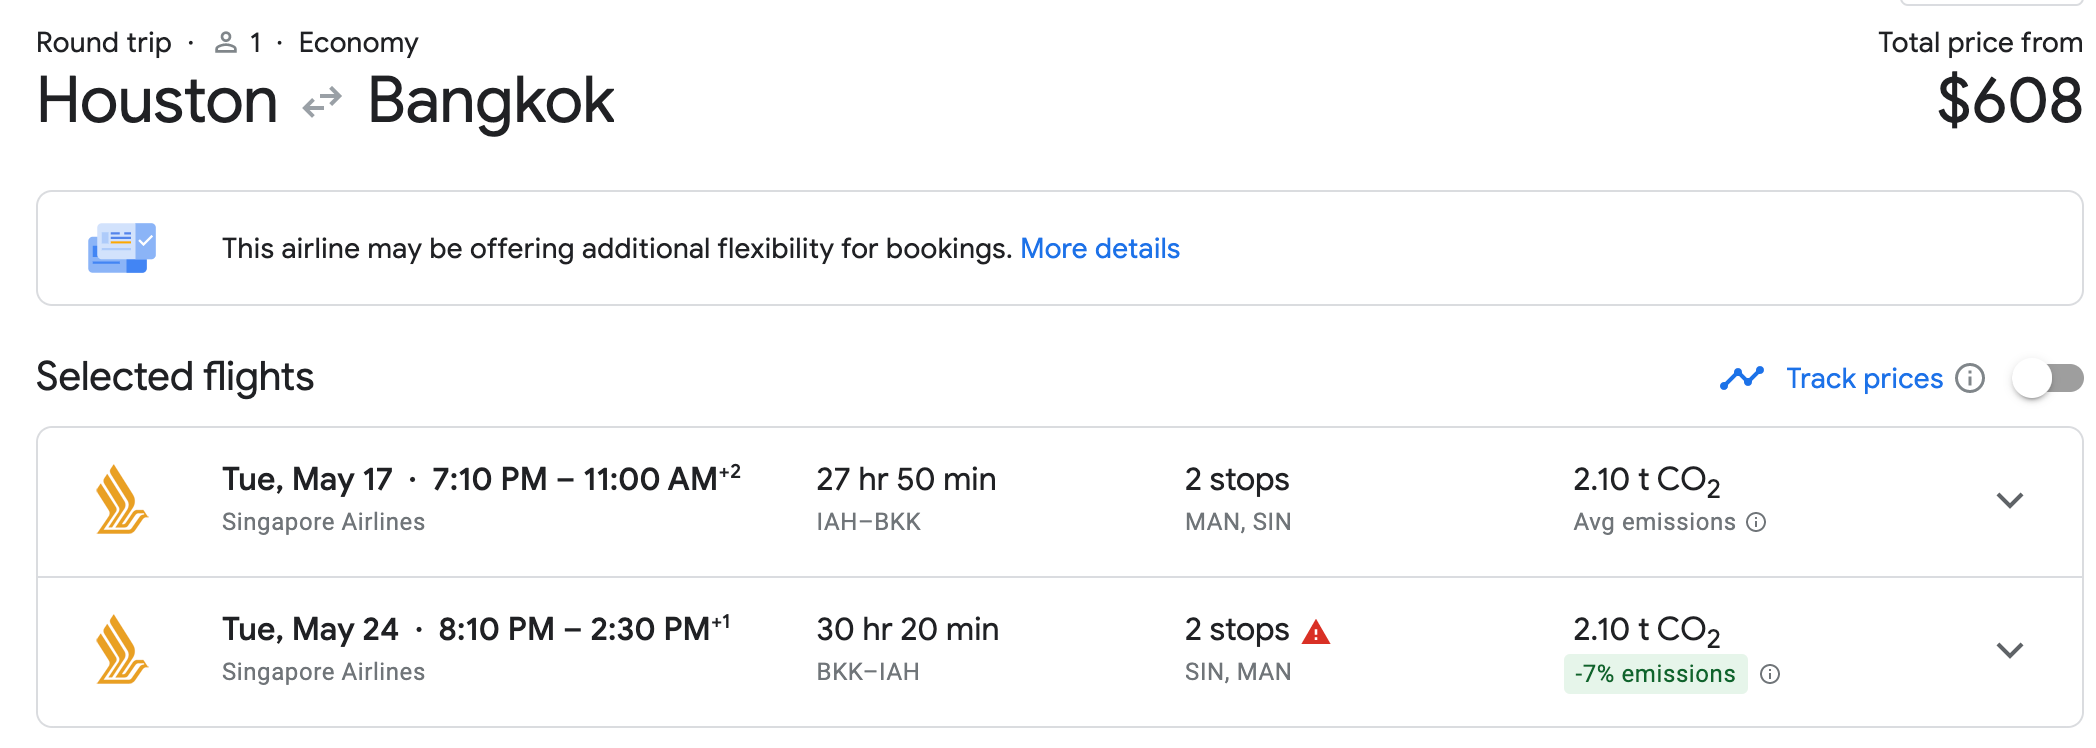This screenshot has width=2096, height=748.
Task: Click the Track prices label
Action: coord(1864,378)
